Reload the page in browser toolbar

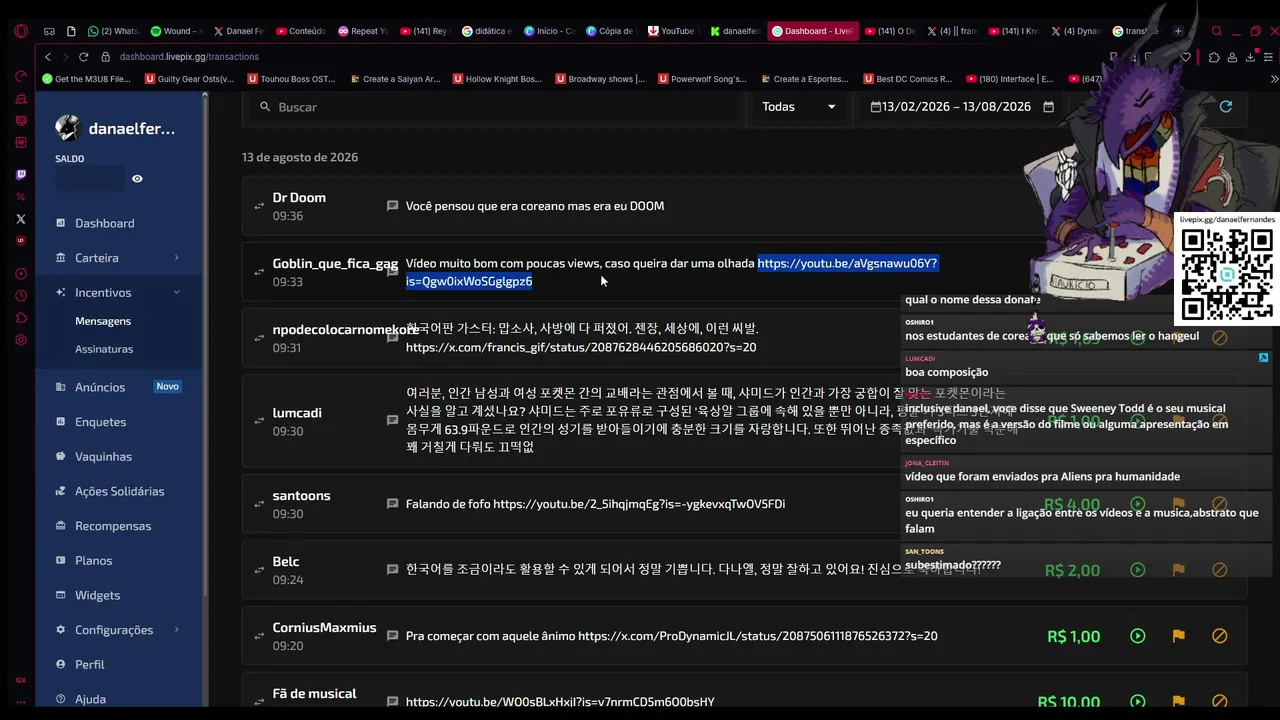[84, 57]
